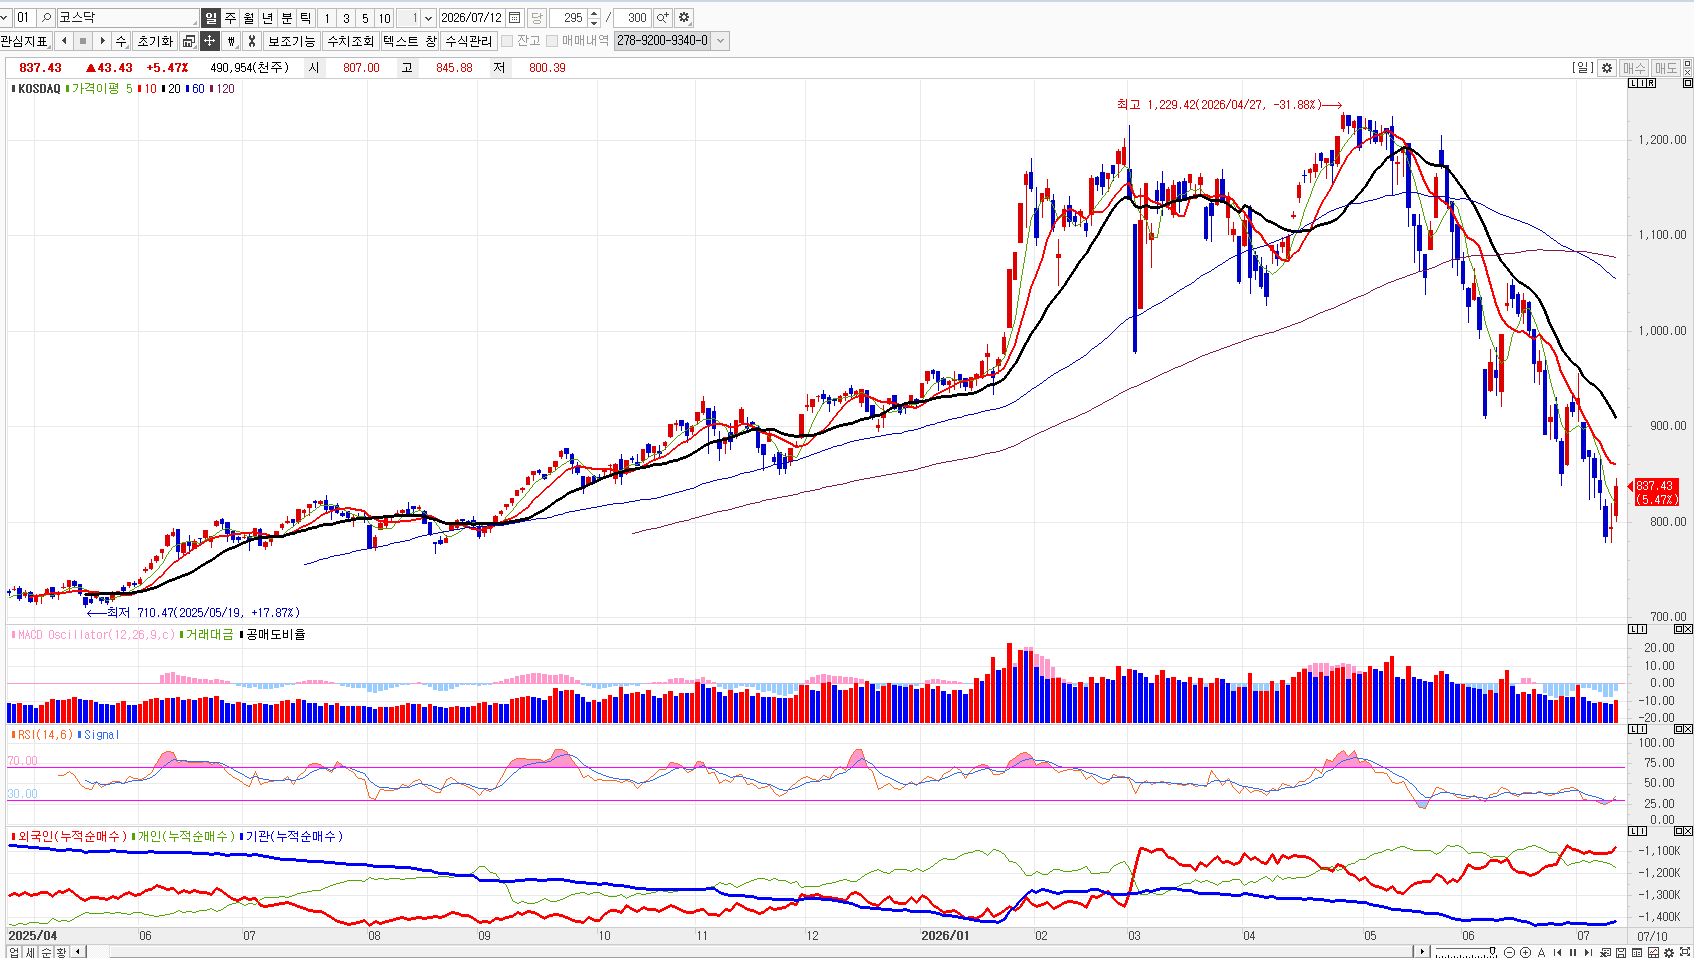This screenshot has width=1694, height=958.
Task: Click the zoom magnifier plus icon
Action: point(662,18)
